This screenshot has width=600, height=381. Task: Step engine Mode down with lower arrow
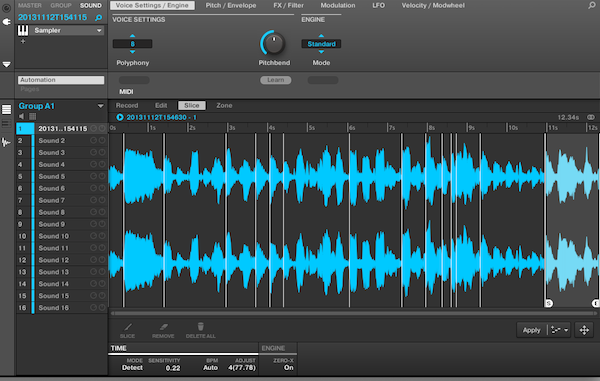pos(321,52)
